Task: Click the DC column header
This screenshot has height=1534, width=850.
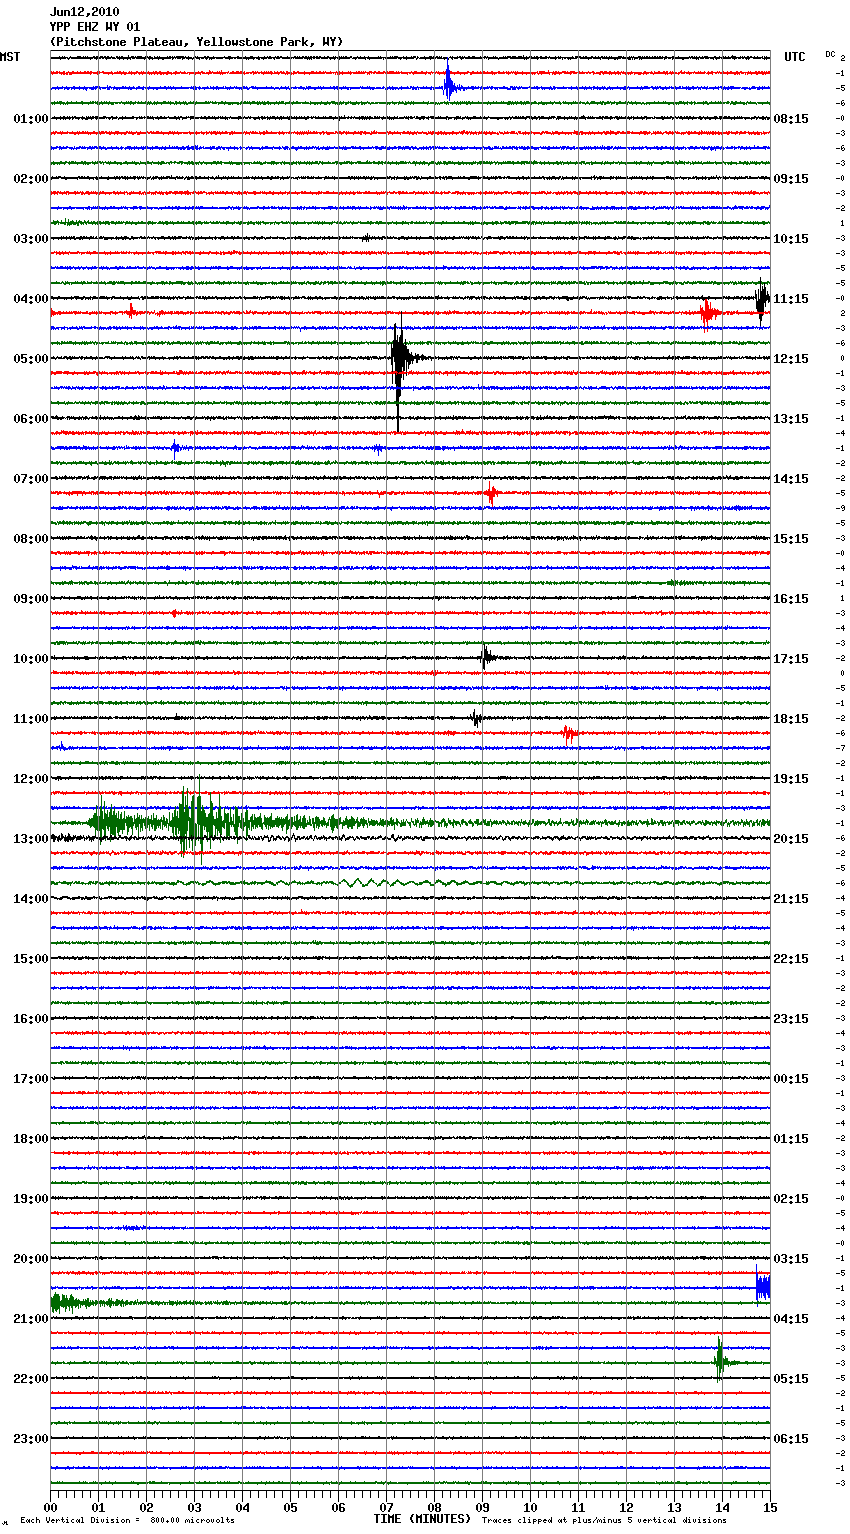Action: pyautogui.click(x=830, y=54)
